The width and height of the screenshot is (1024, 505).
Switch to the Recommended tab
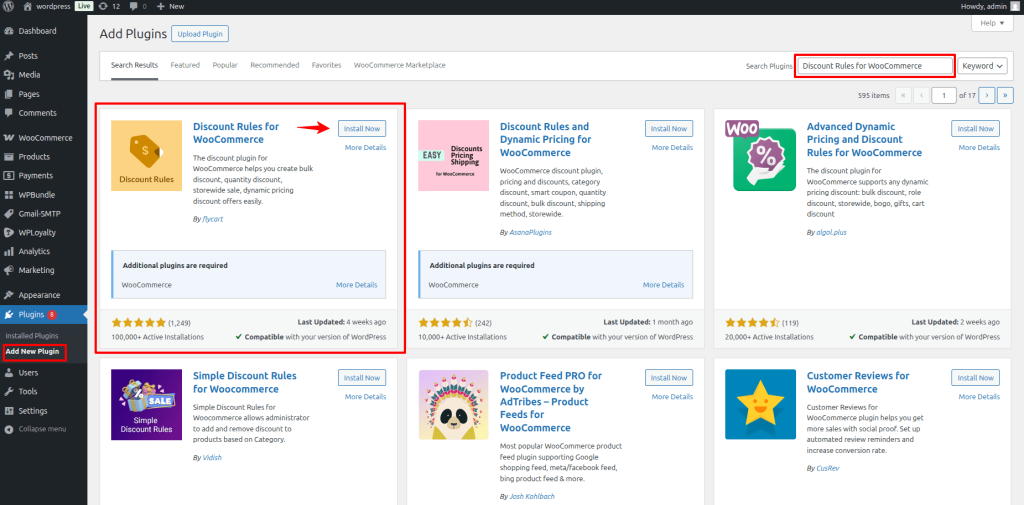pos(274,65)
